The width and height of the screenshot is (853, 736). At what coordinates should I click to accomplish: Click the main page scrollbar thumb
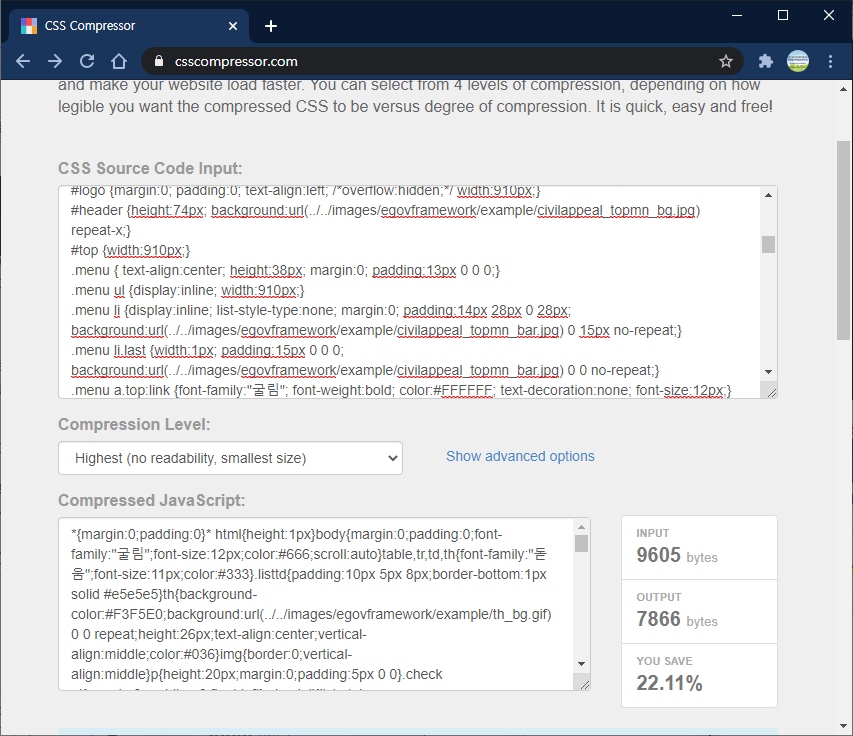pyautogui.click(x=843, y=240)
